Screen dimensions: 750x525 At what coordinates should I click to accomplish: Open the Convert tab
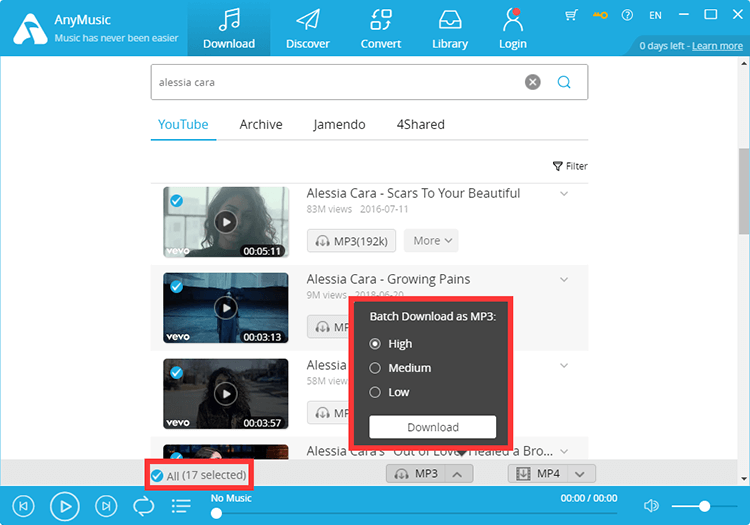tap(381, 29)
